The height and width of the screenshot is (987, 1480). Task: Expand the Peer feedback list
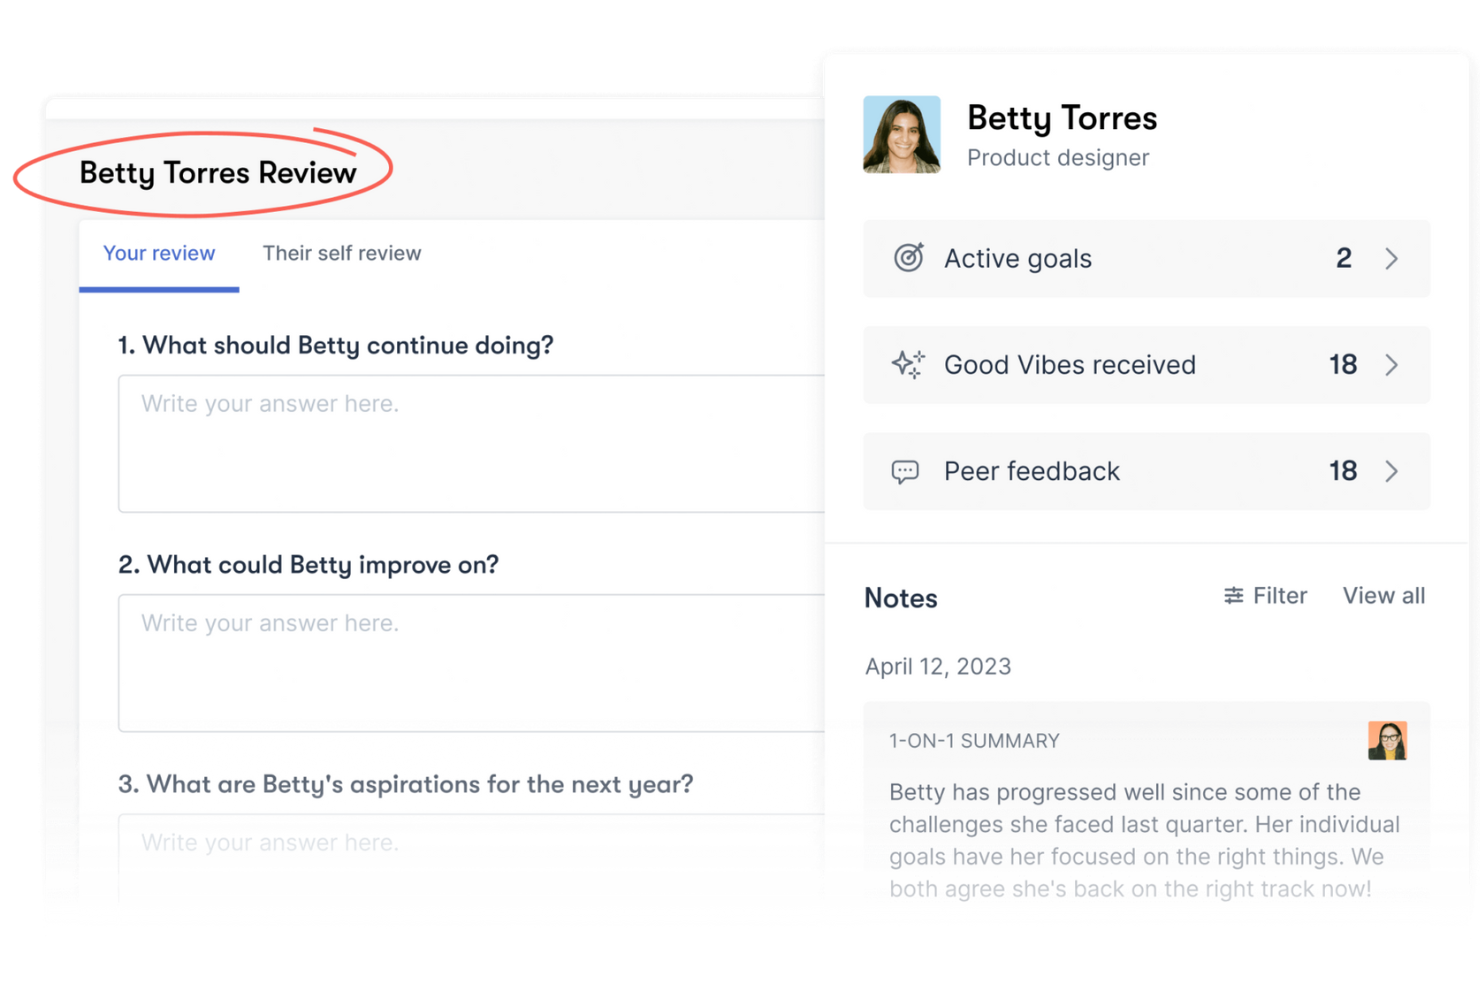coord(1392,471)
